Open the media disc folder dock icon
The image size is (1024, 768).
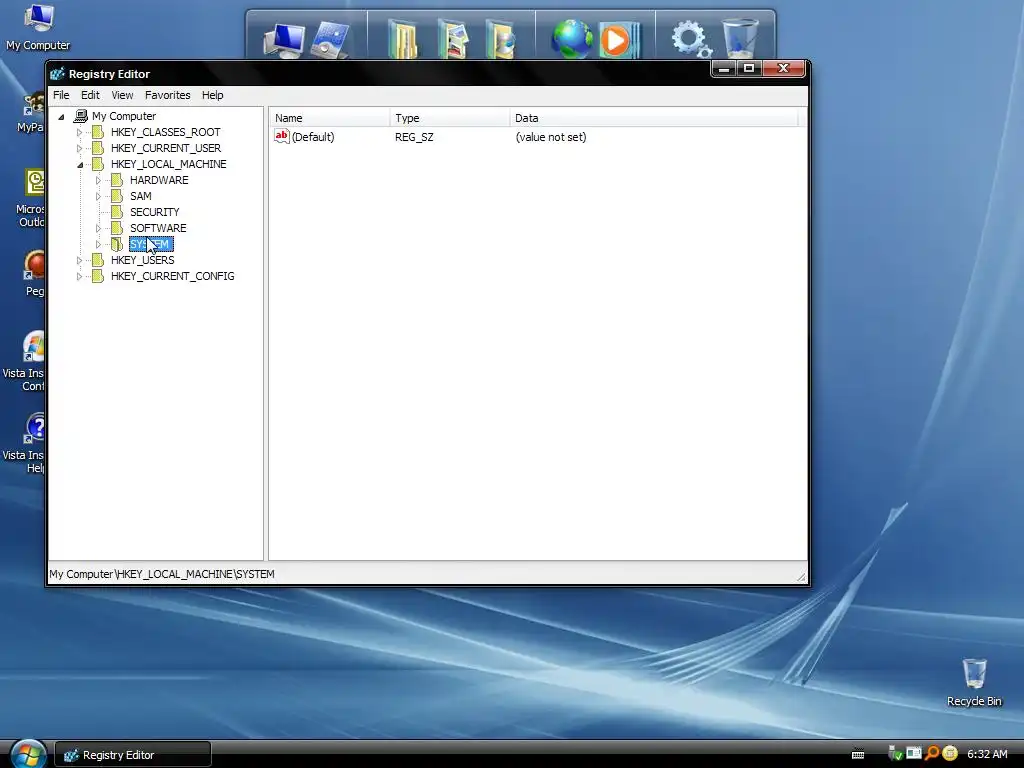click(500, 39)
